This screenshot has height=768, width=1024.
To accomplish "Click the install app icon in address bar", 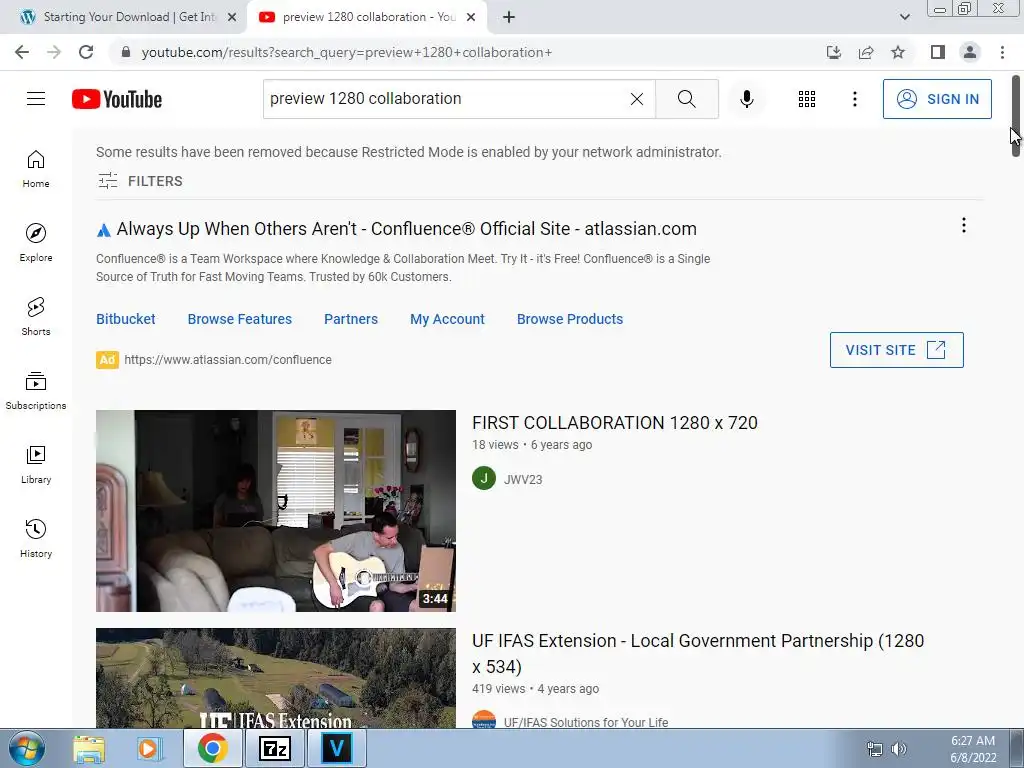I will [833, 52].
